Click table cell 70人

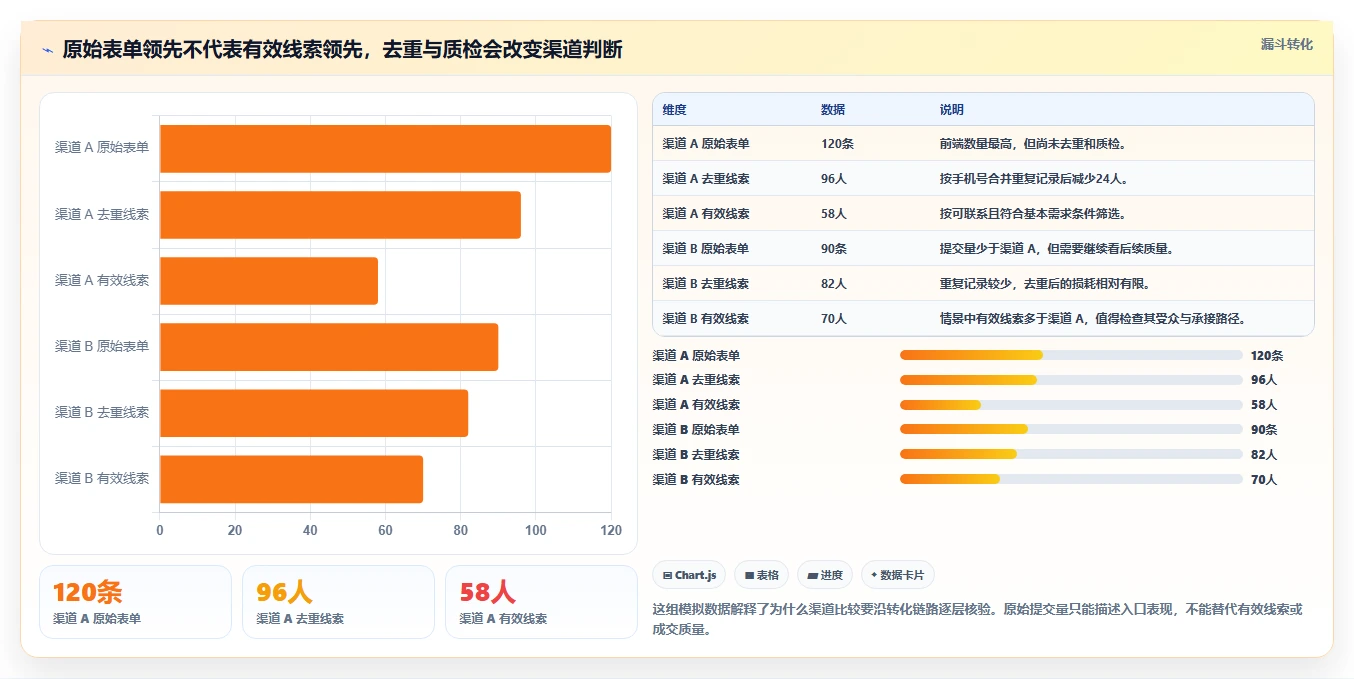coord(834,319)
